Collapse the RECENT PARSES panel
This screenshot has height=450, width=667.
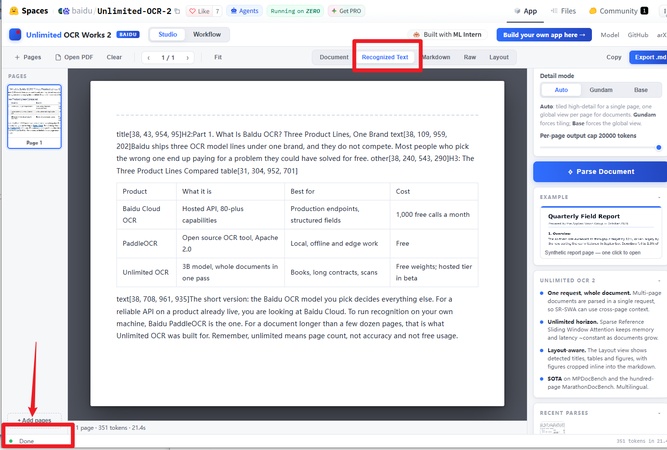click(659, 413)
